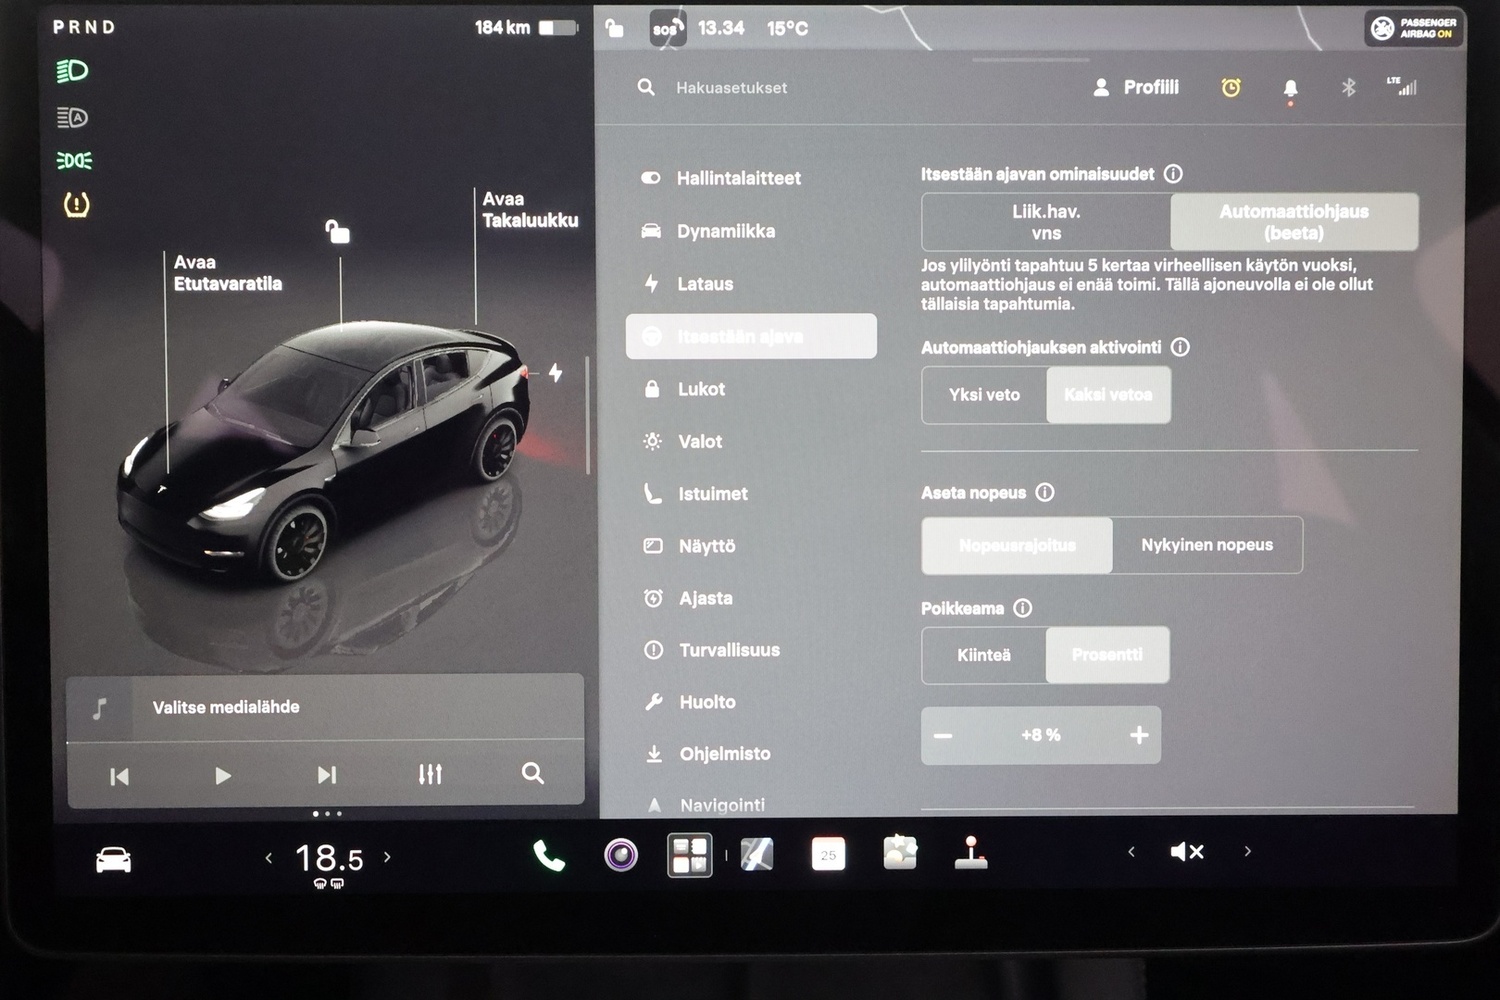
Task: Tap the Hakuasetukset search field
Action: [x=731, y=88]
